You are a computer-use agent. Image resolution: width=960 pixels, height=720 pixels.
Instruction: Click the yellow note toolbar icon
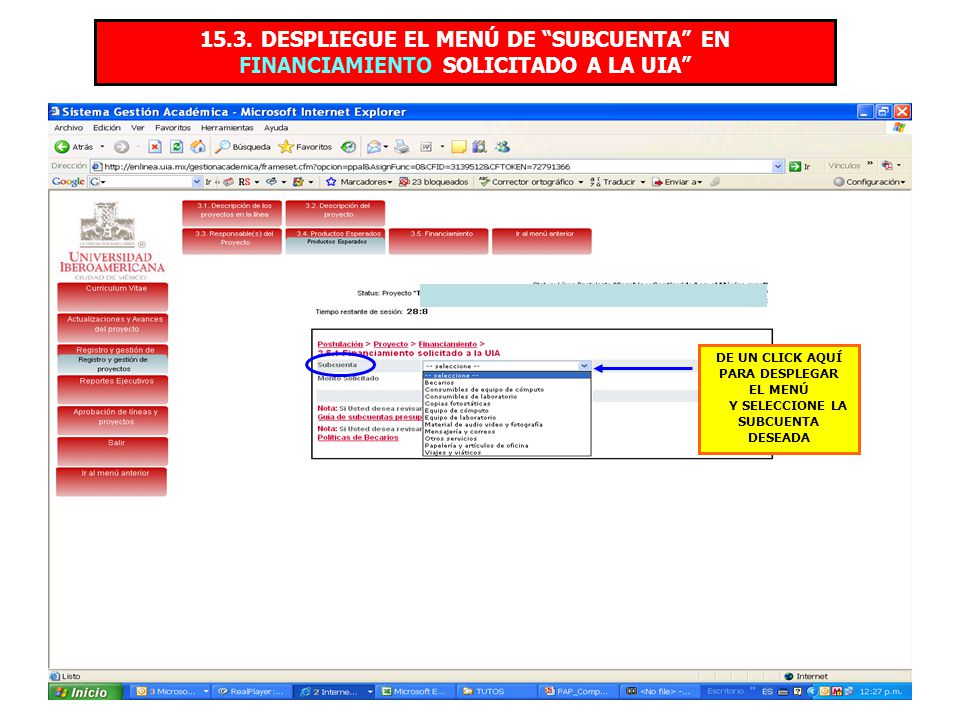tap(459, 147)
